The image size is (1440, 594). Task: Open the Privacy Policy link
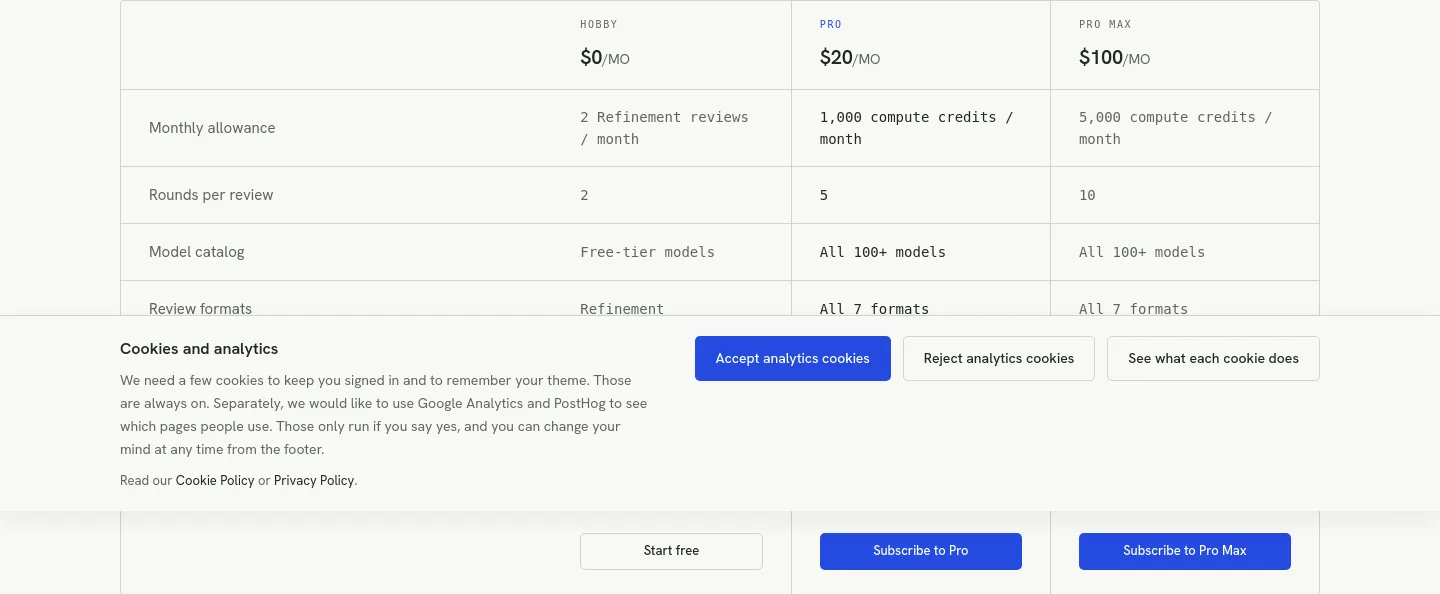pyautogui.click(x=314, y=480)
